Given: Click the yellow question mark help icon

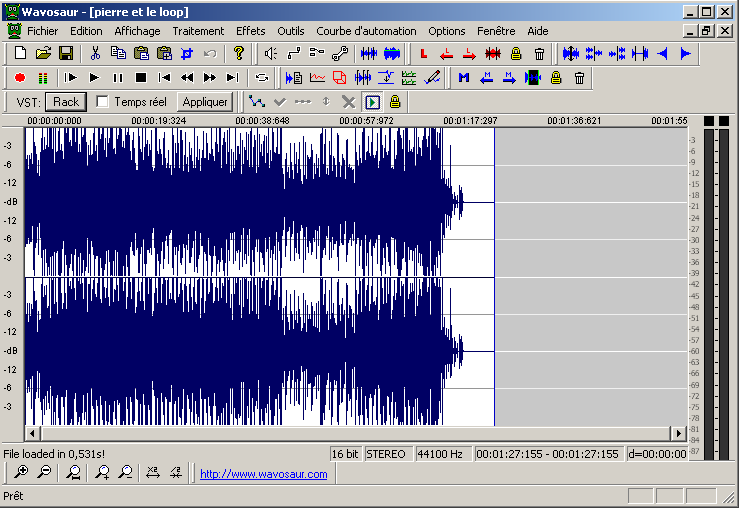Looking at the screenshot, I should tap(238, 53).
